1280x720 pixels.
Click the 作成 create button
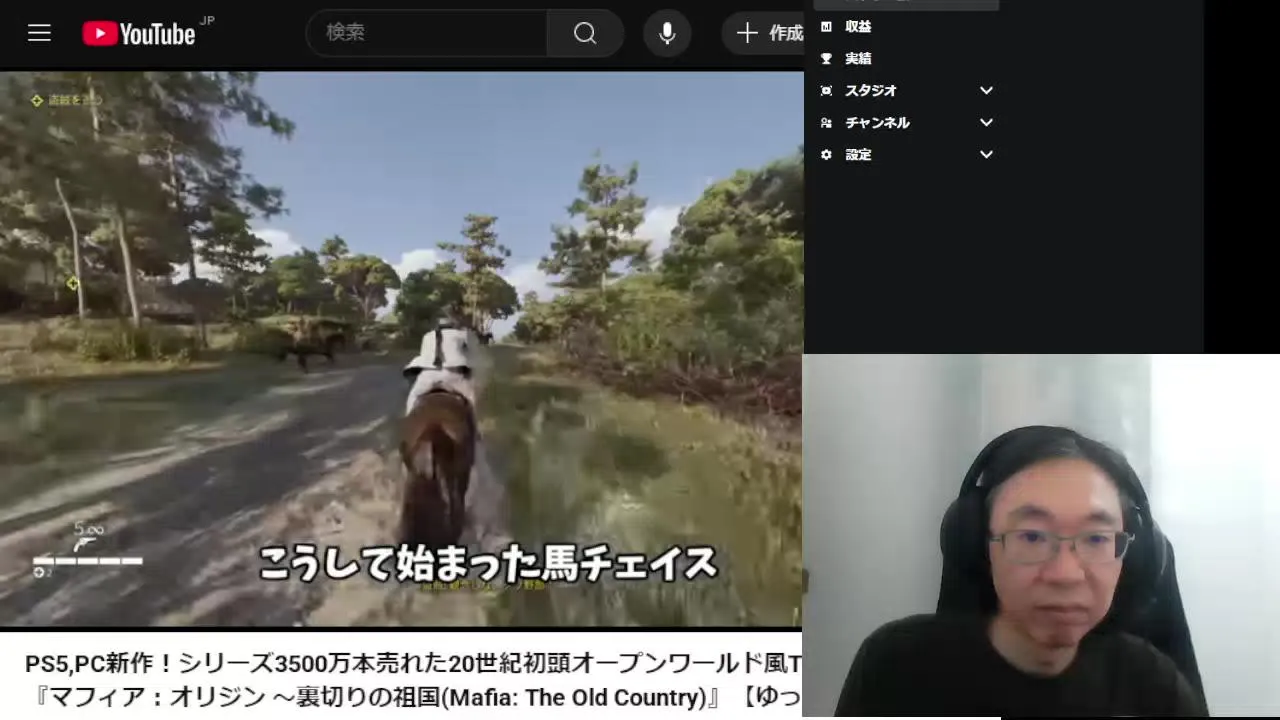click(763, 33)
